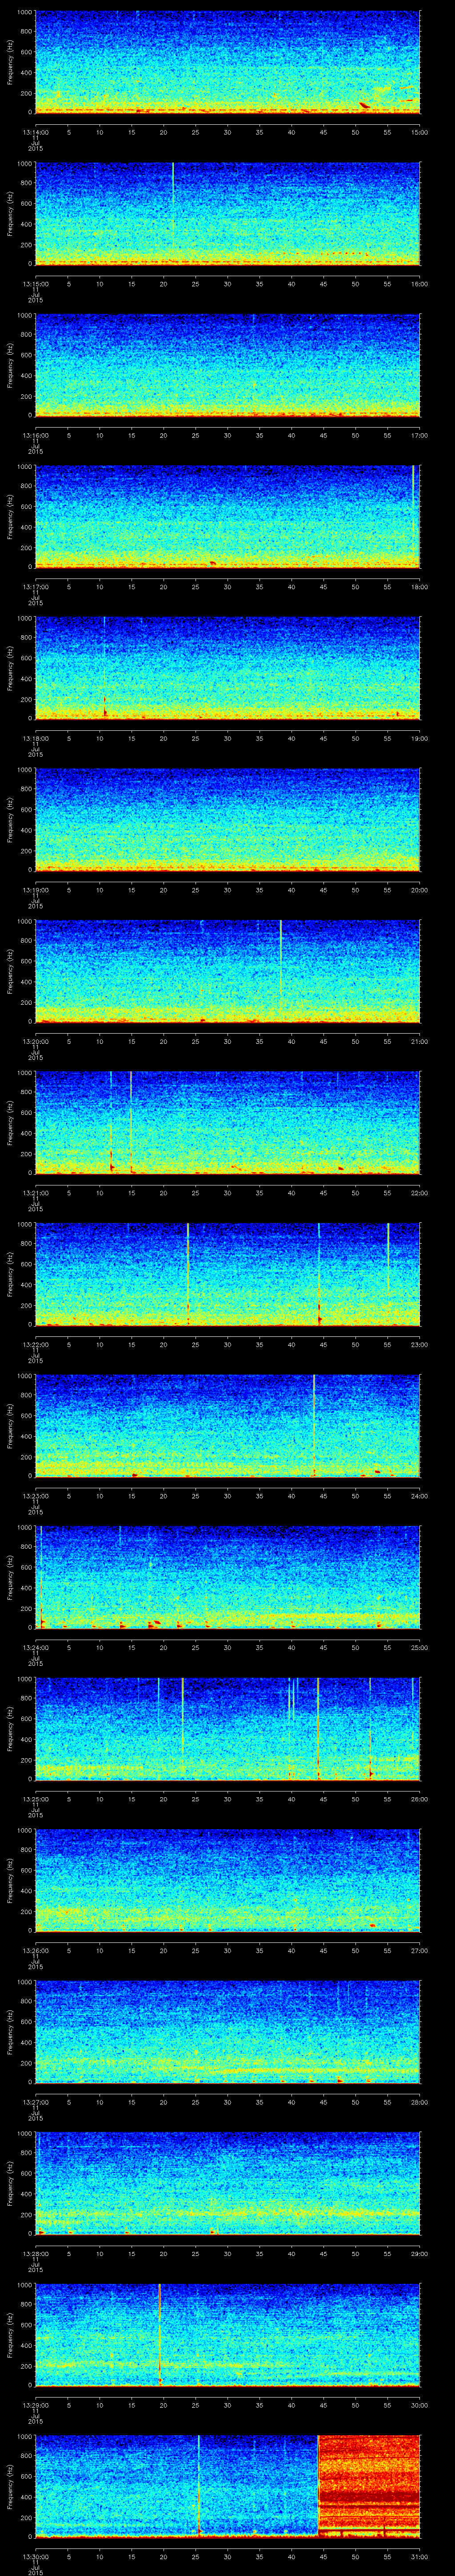Click the tall yellow spike in the 13:23 spectrogram
455x2576 pixels.
[314, 1425]
